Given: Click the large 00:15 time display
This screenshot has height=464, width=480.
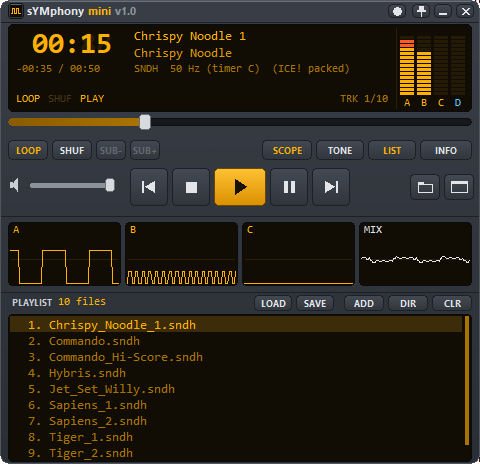Looking at the screenshot, I should point(72,44).
